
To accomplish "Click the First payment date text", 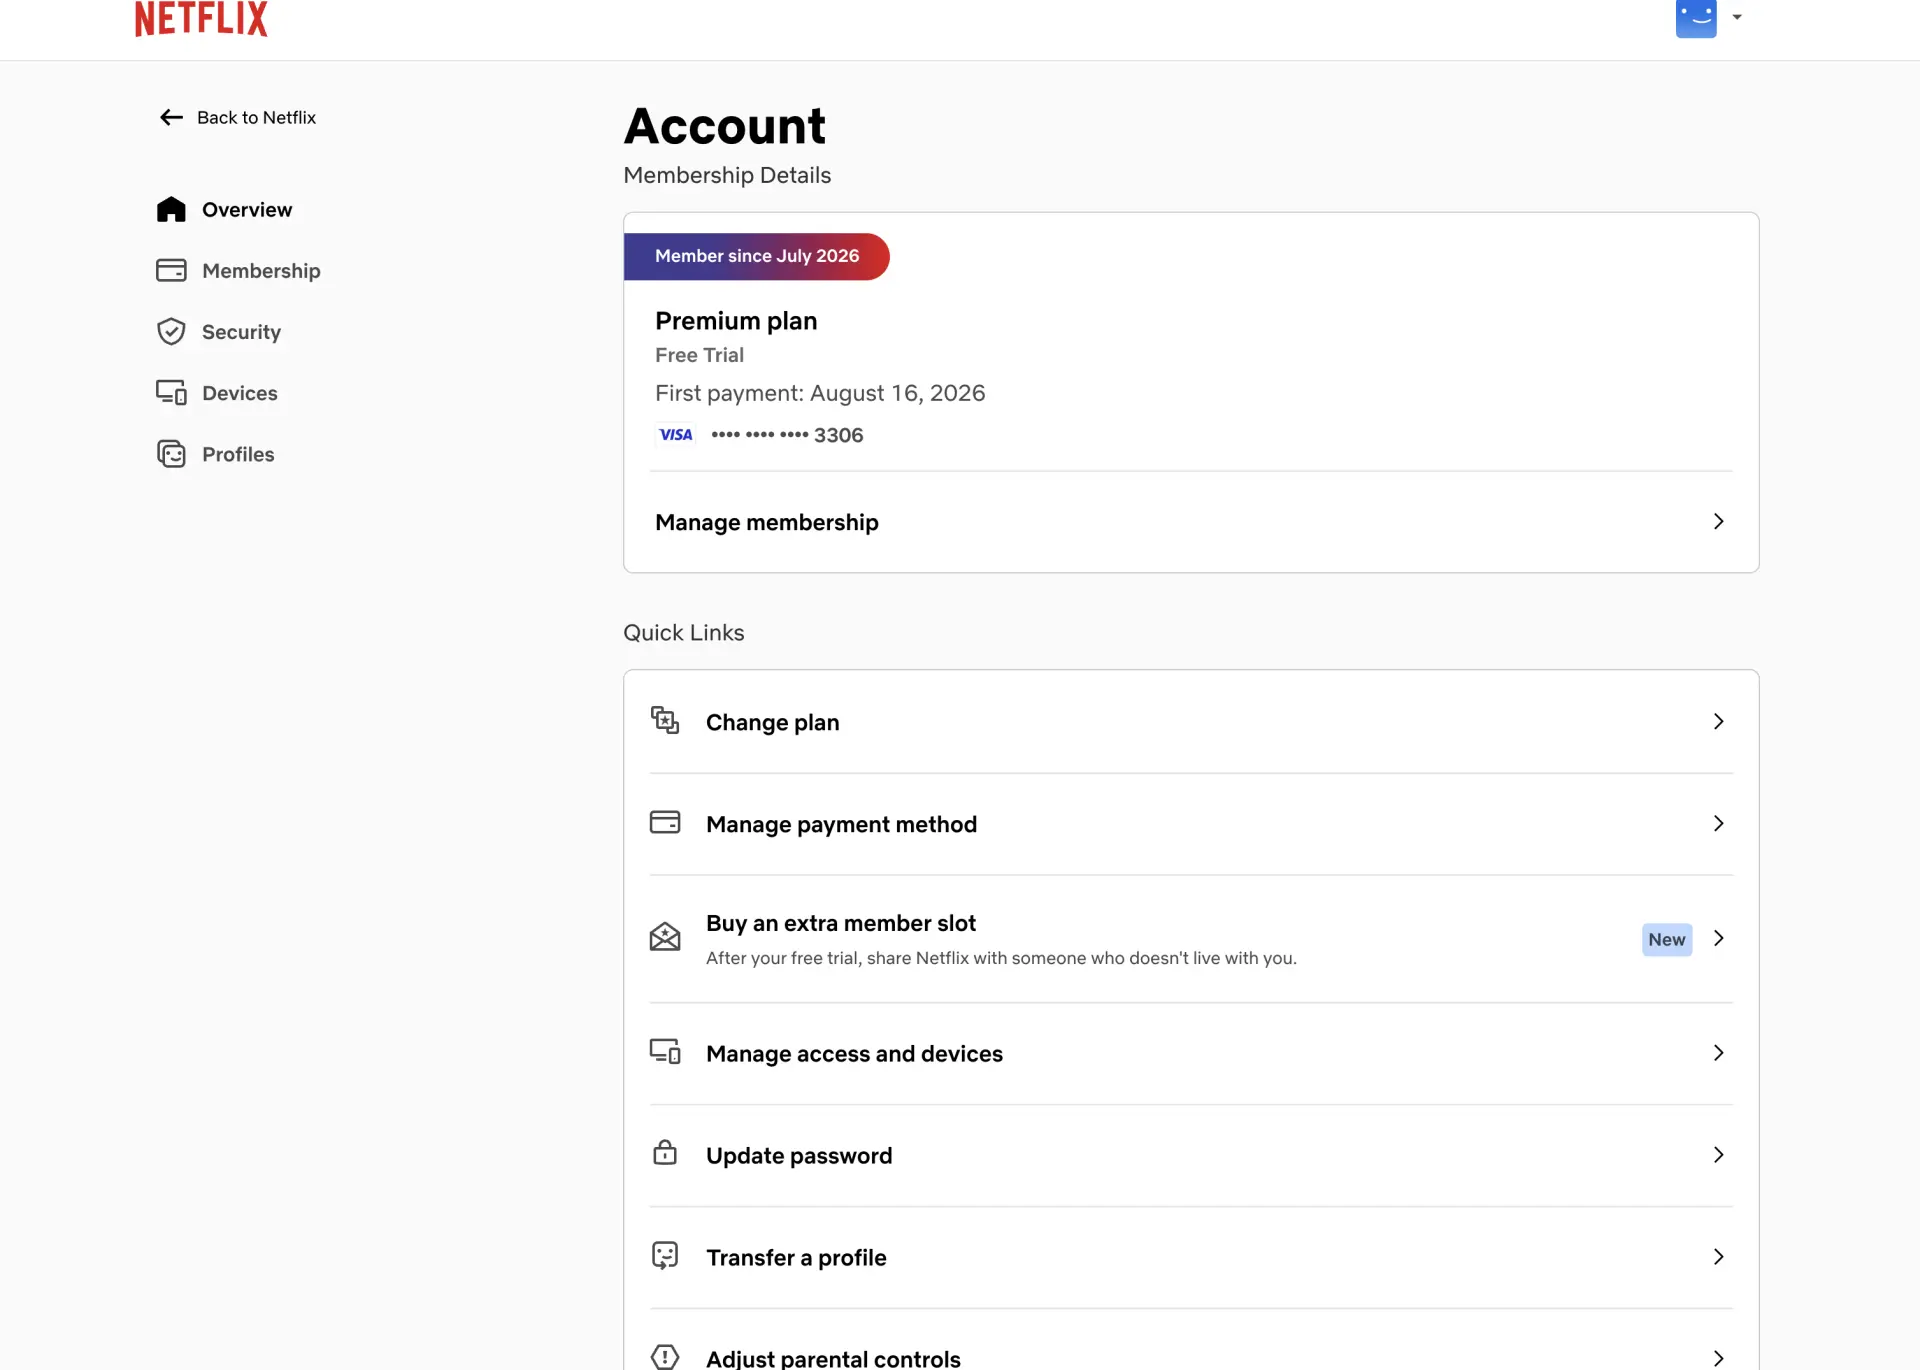I will (x=820, y=393).
